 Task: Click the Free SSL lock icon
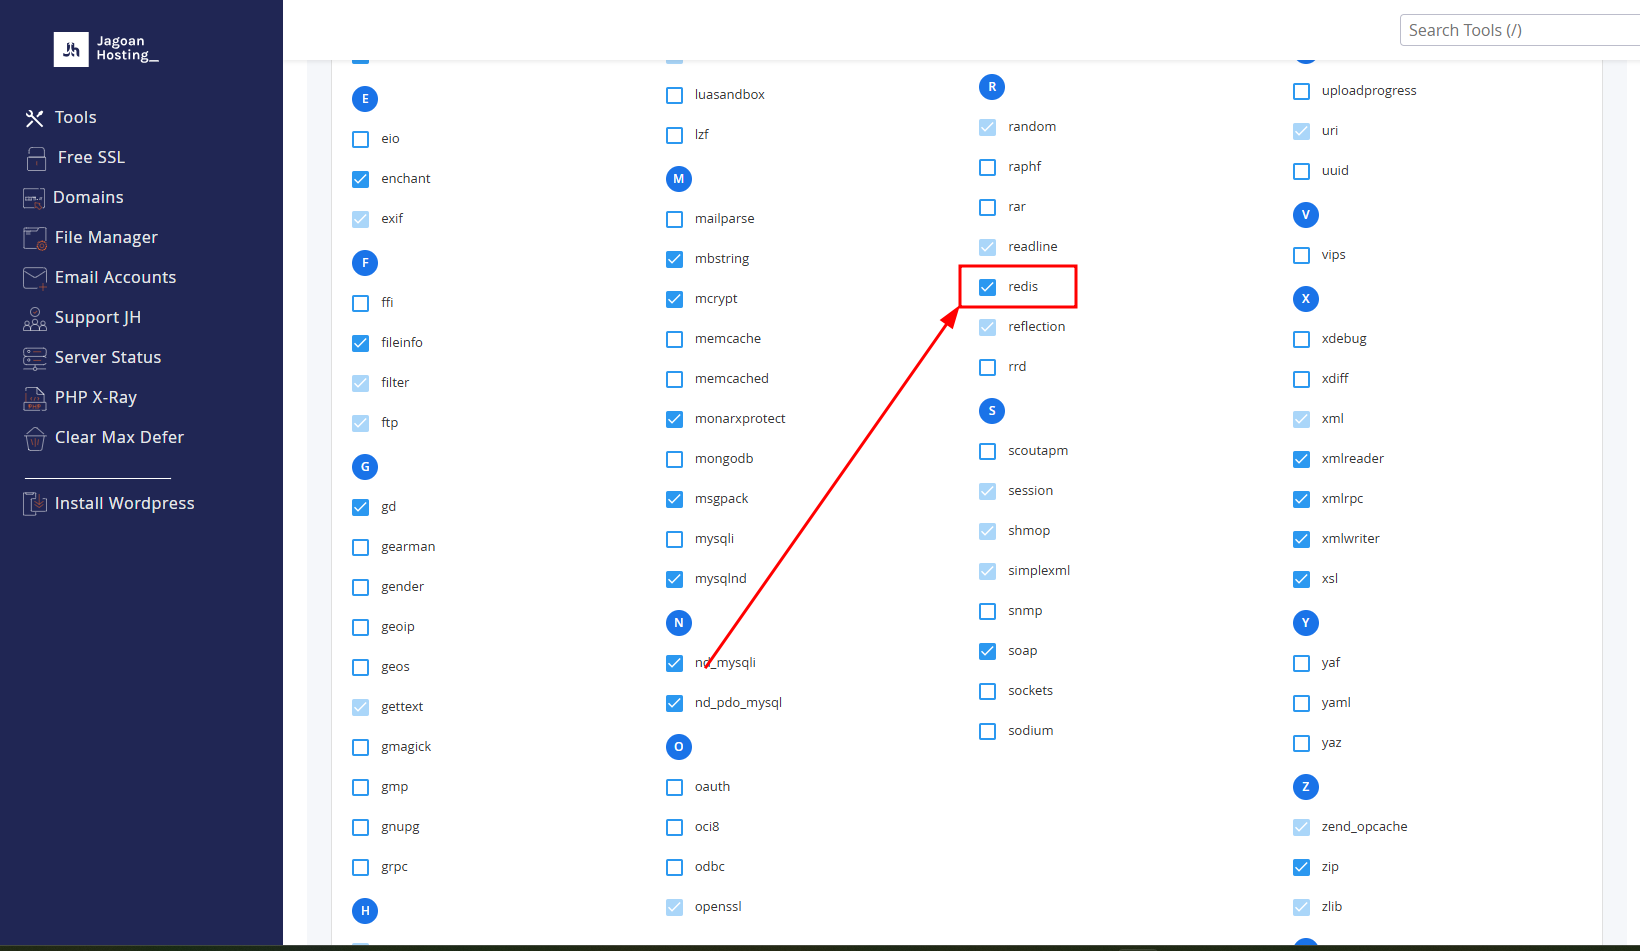pyautogui.click(x=36, y=158)
